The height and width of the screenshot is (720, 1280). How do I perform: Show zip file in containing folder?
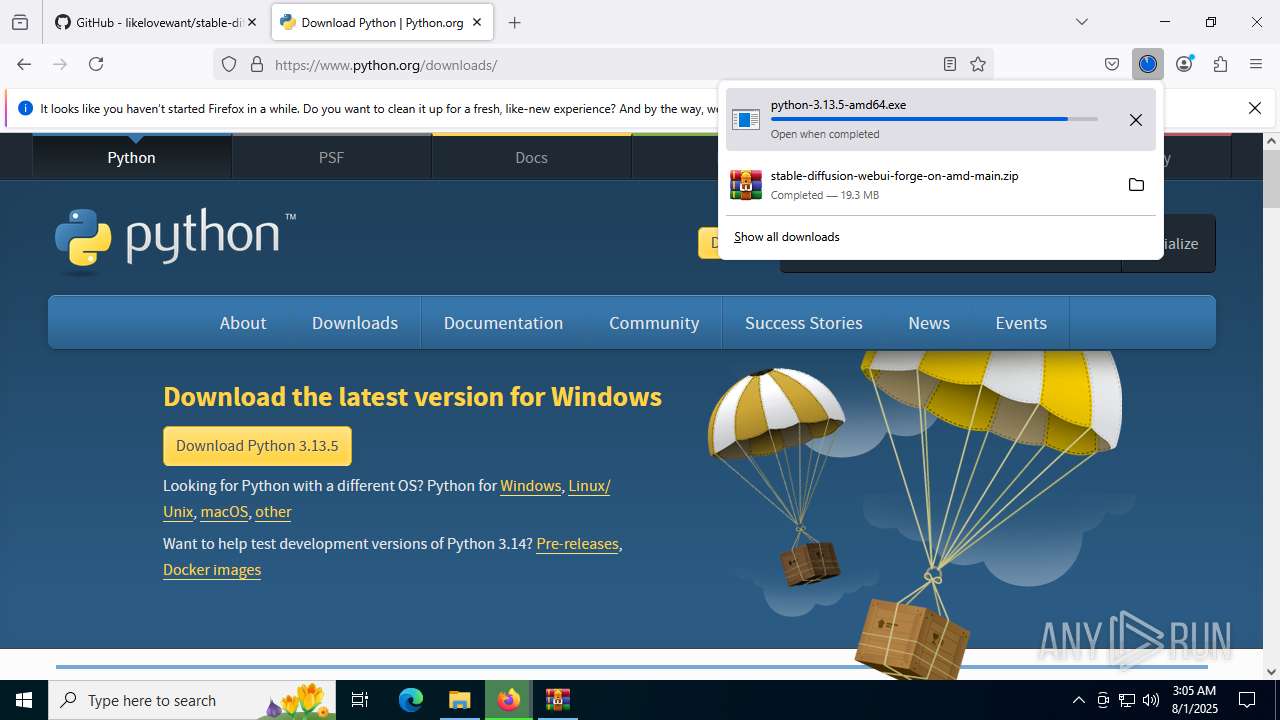1136,184
